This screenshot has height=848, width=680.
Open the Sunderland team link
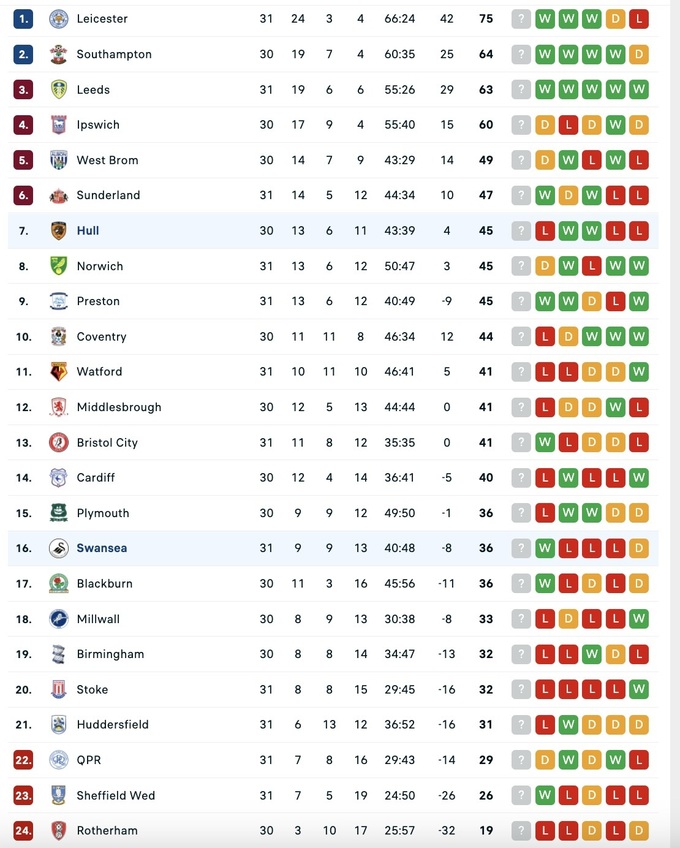(x=108, y=195)
